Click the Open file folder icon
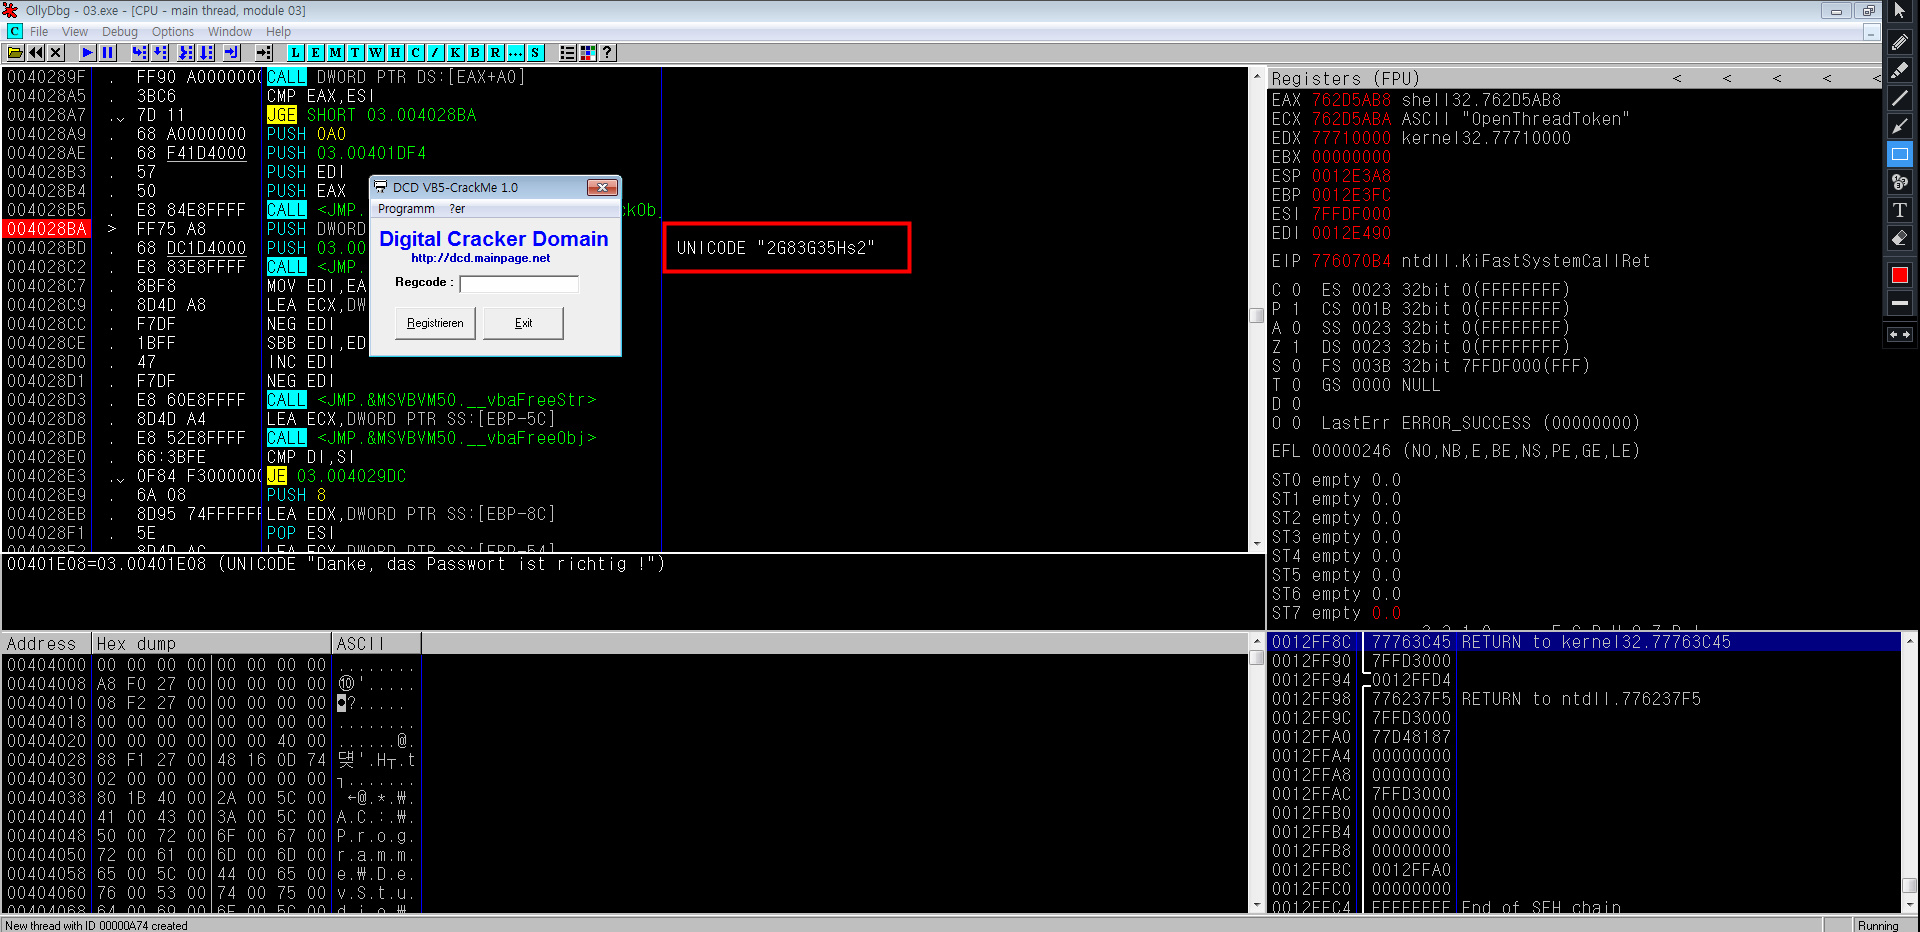This screenshot has width=1920, height=932. [16, 53]
